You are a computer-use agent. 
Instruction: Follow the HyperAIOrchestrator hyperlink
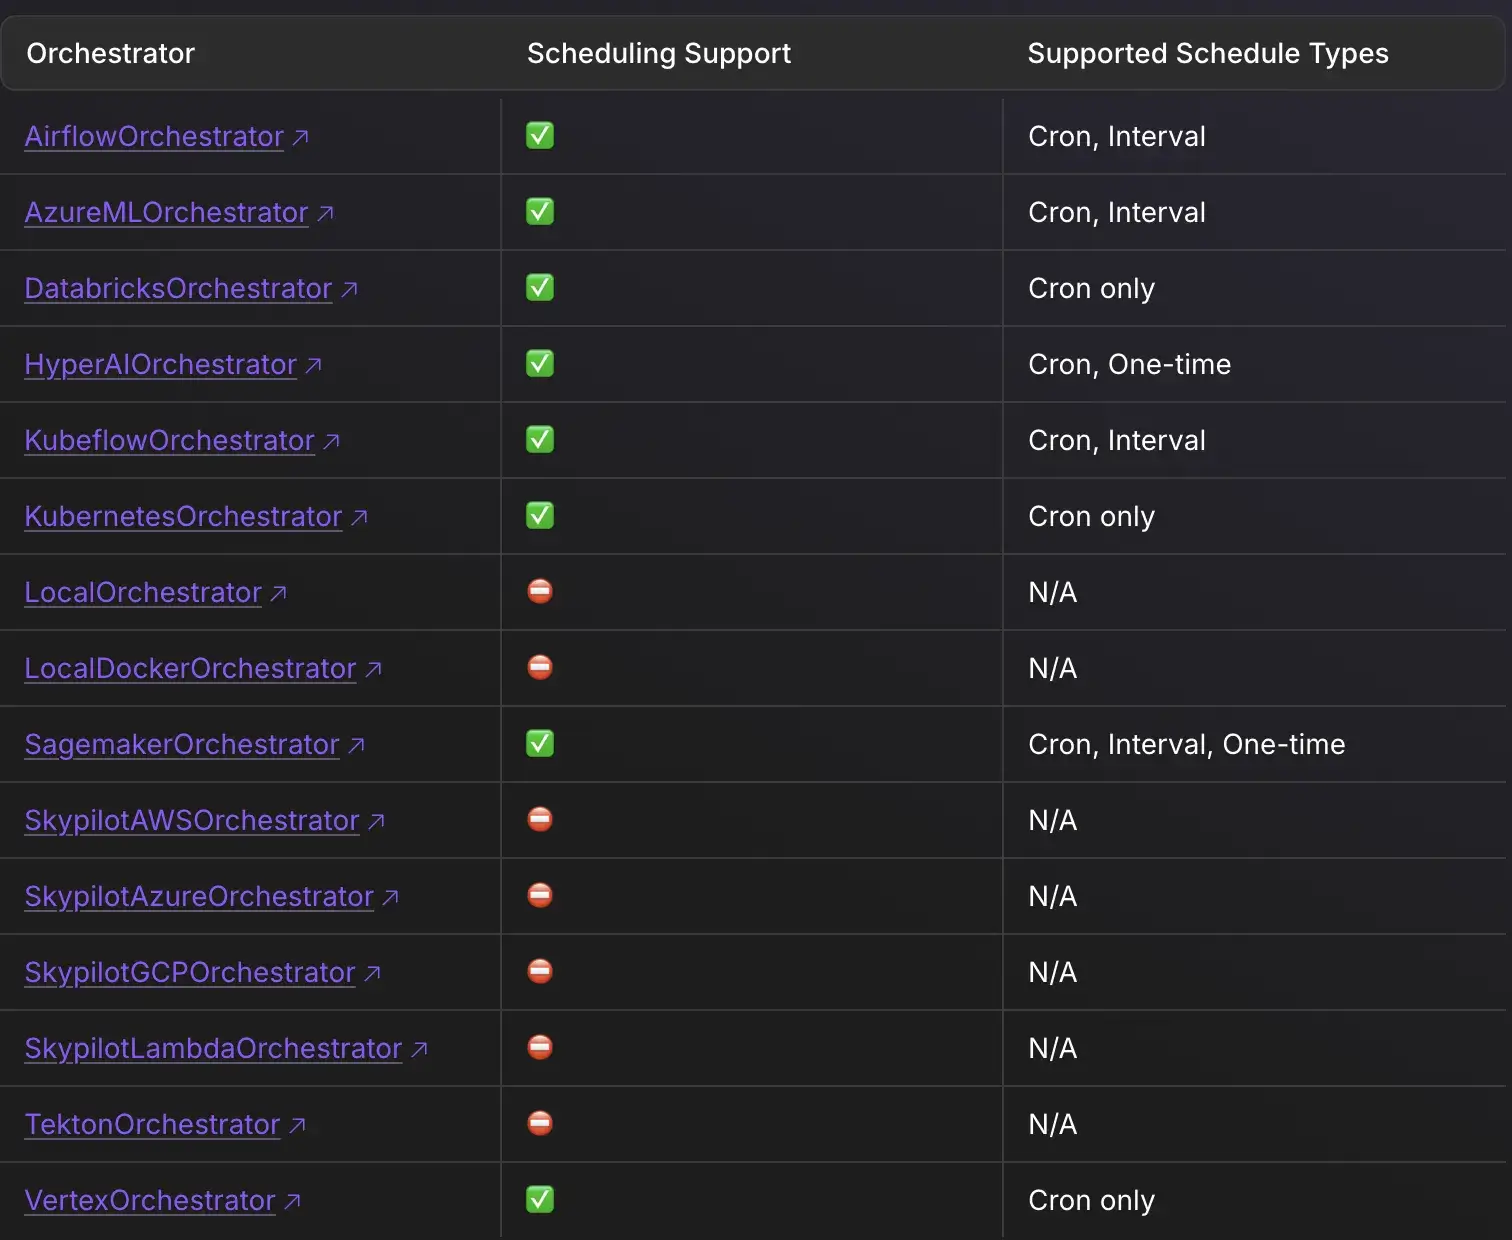coord(160,365)
